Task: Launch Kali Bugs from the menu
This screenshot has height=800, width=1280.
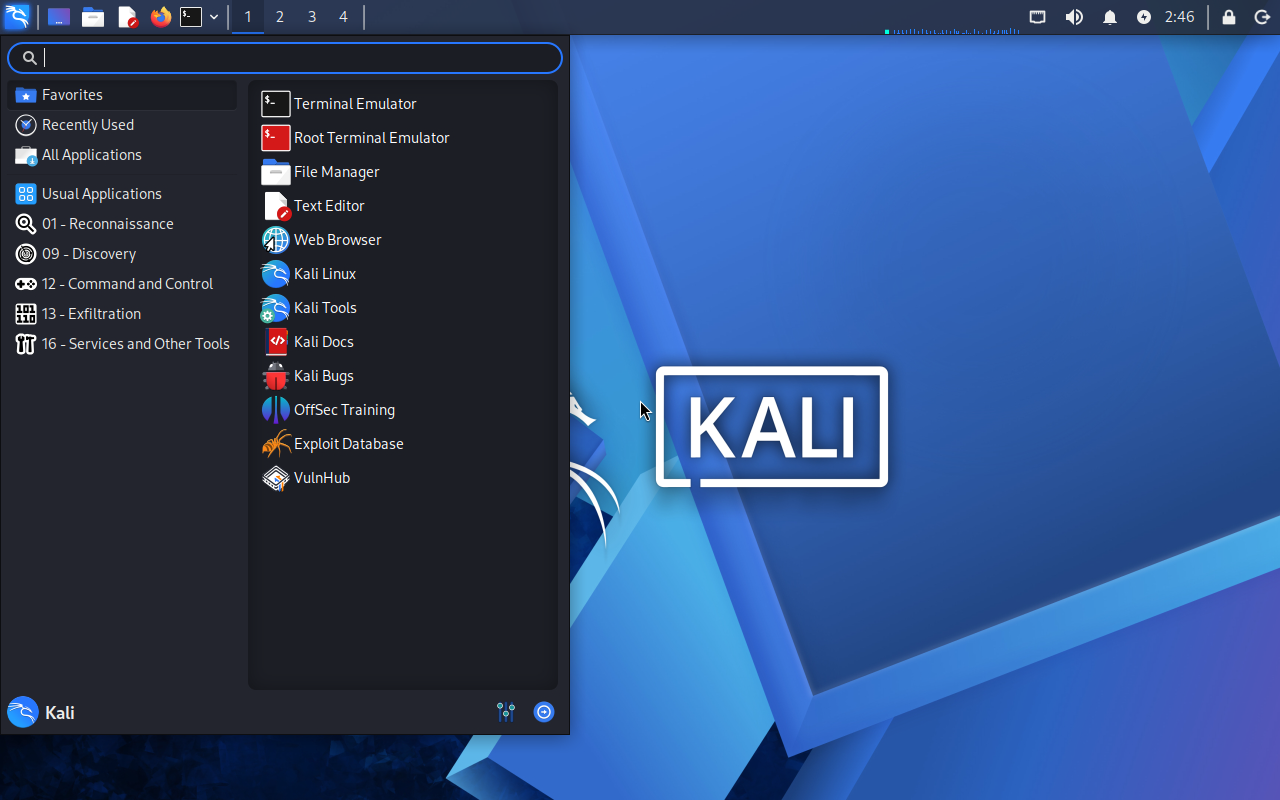Action: pyautogui.click(x=323, y=376)
